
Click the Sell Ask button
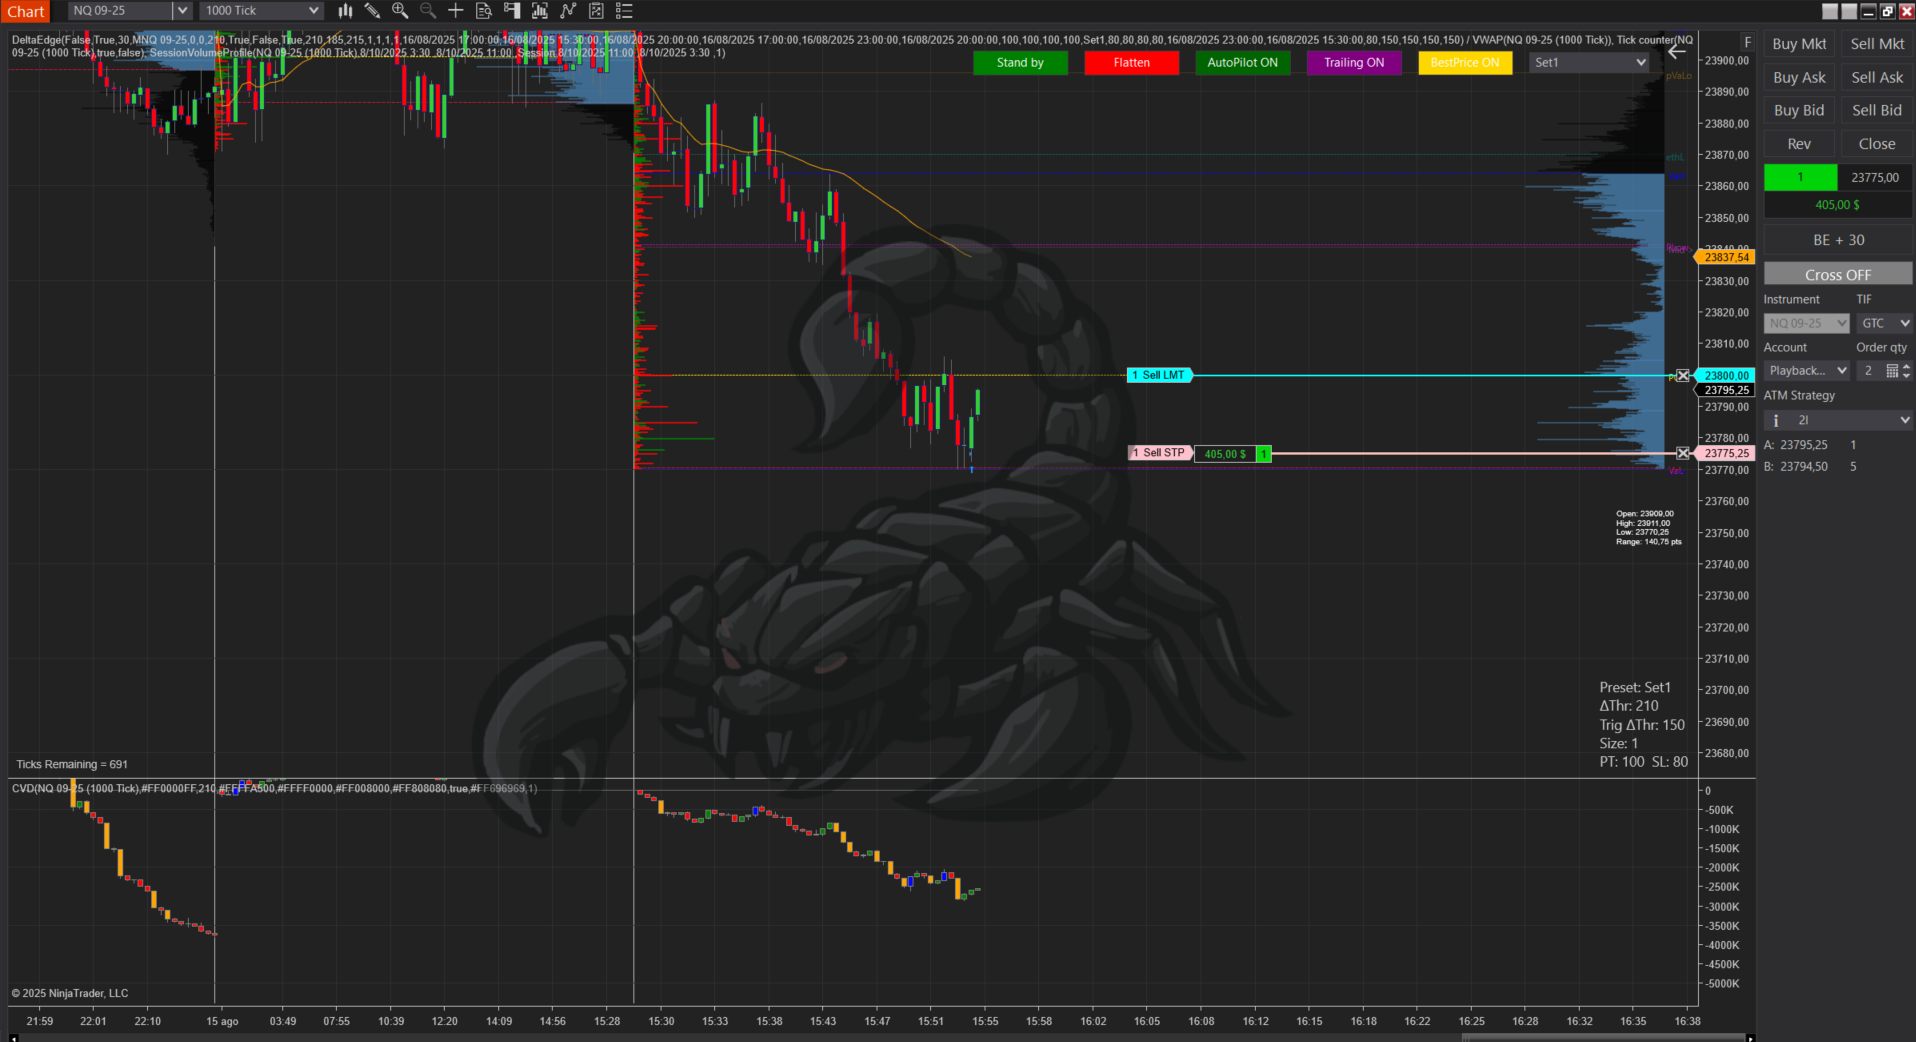(1877, 77)
